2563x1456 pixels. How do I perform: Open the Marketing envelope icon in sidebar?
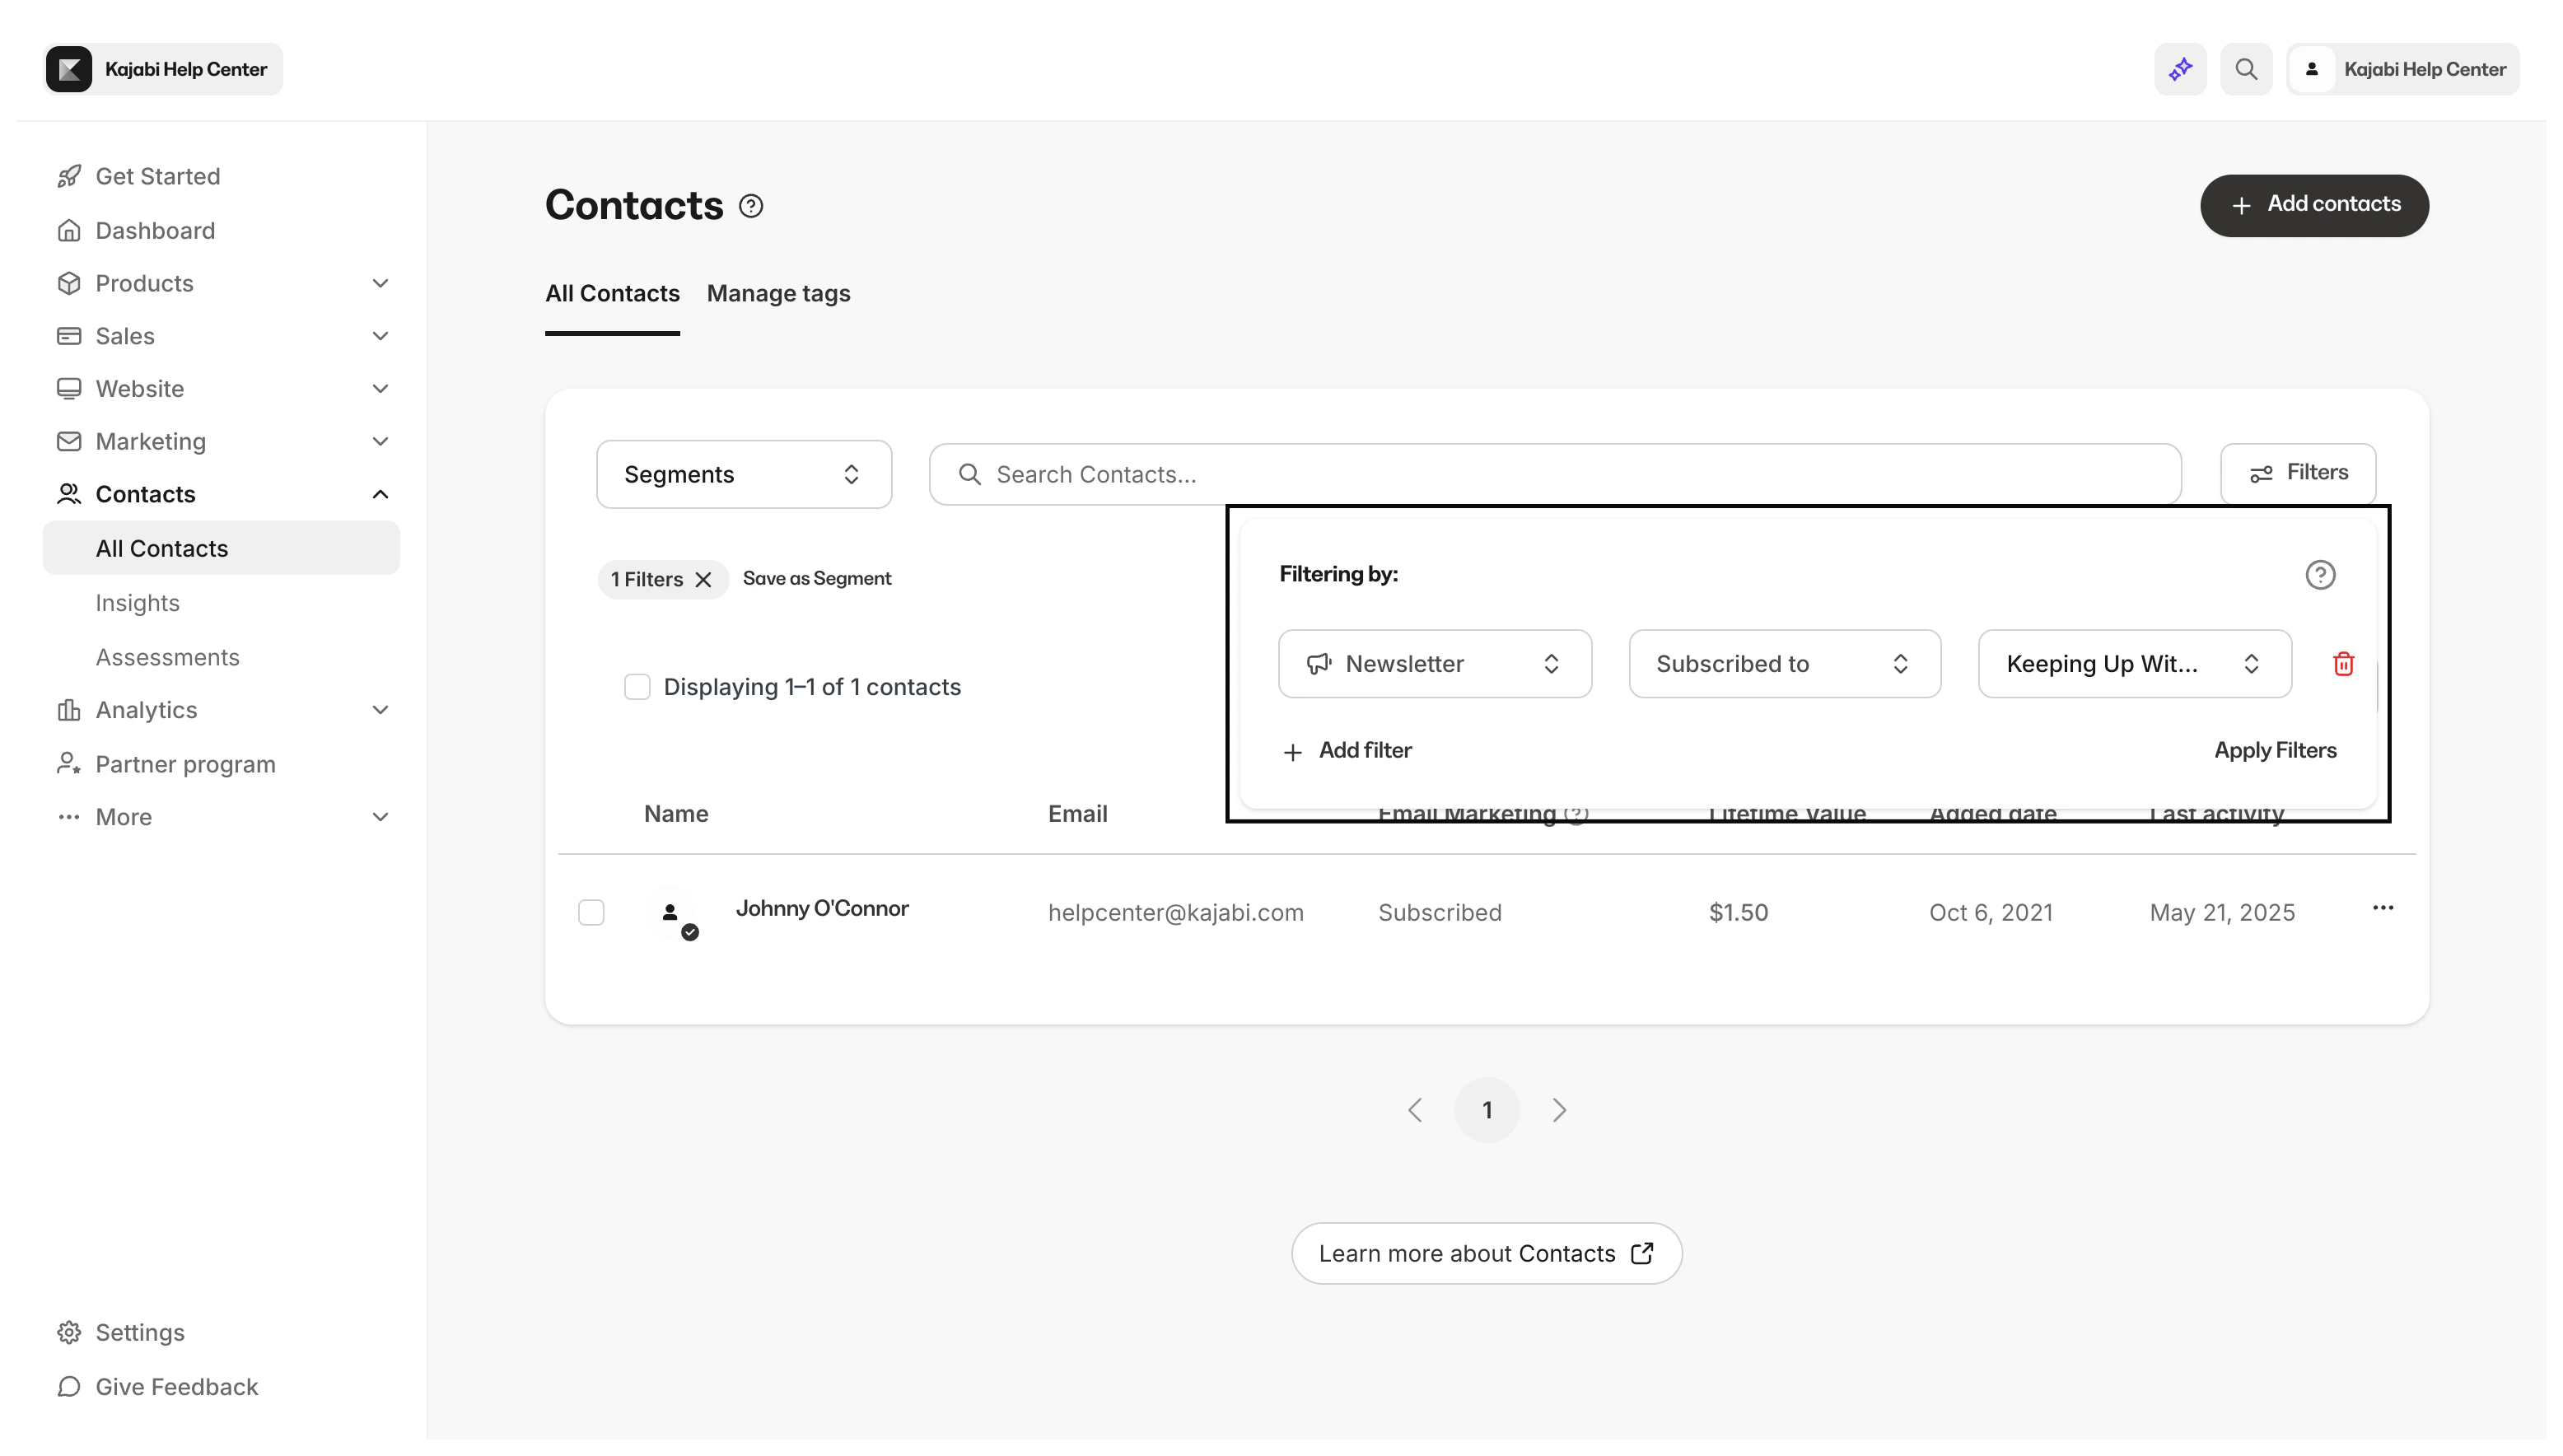point(68,441)
